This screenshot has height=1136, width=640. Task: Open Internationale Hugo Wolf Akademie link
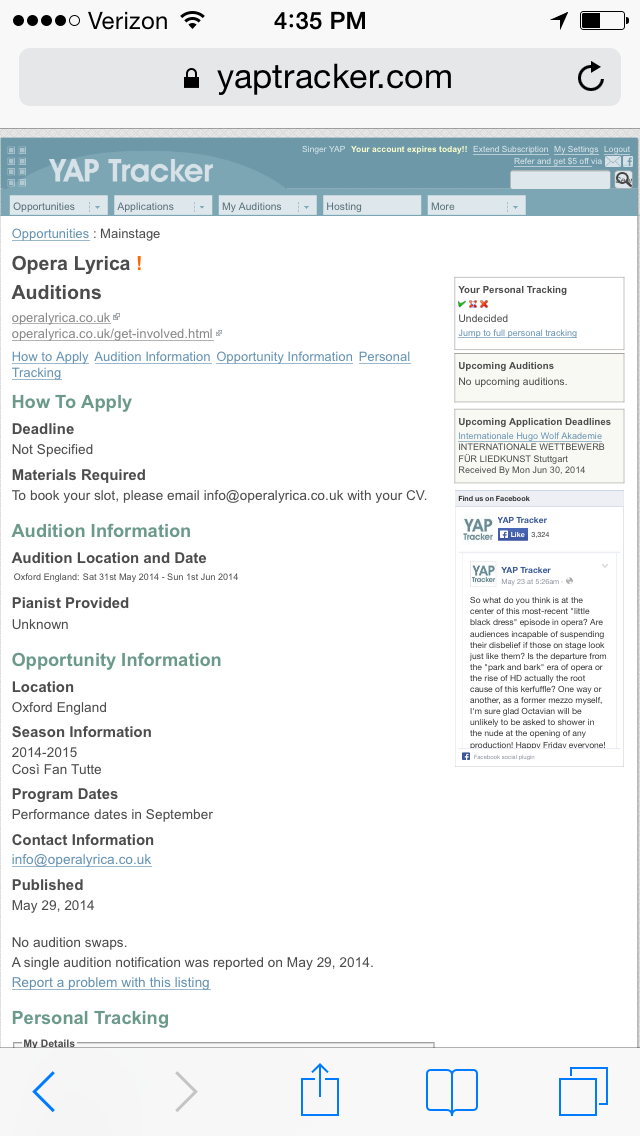[530, 436]
